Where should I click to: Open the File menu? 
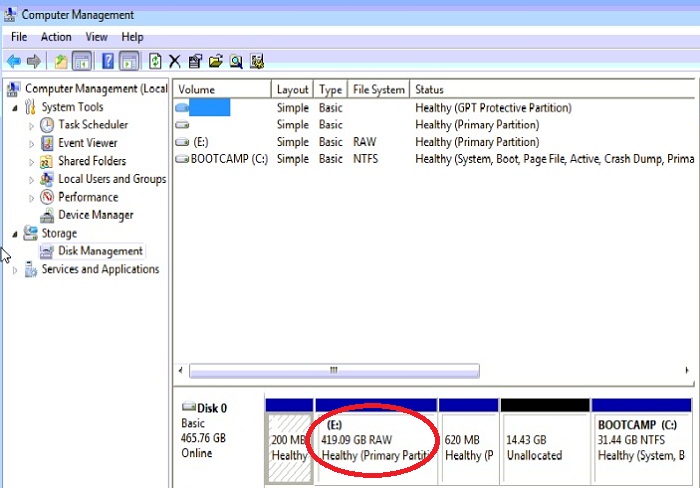coord(19,37)
